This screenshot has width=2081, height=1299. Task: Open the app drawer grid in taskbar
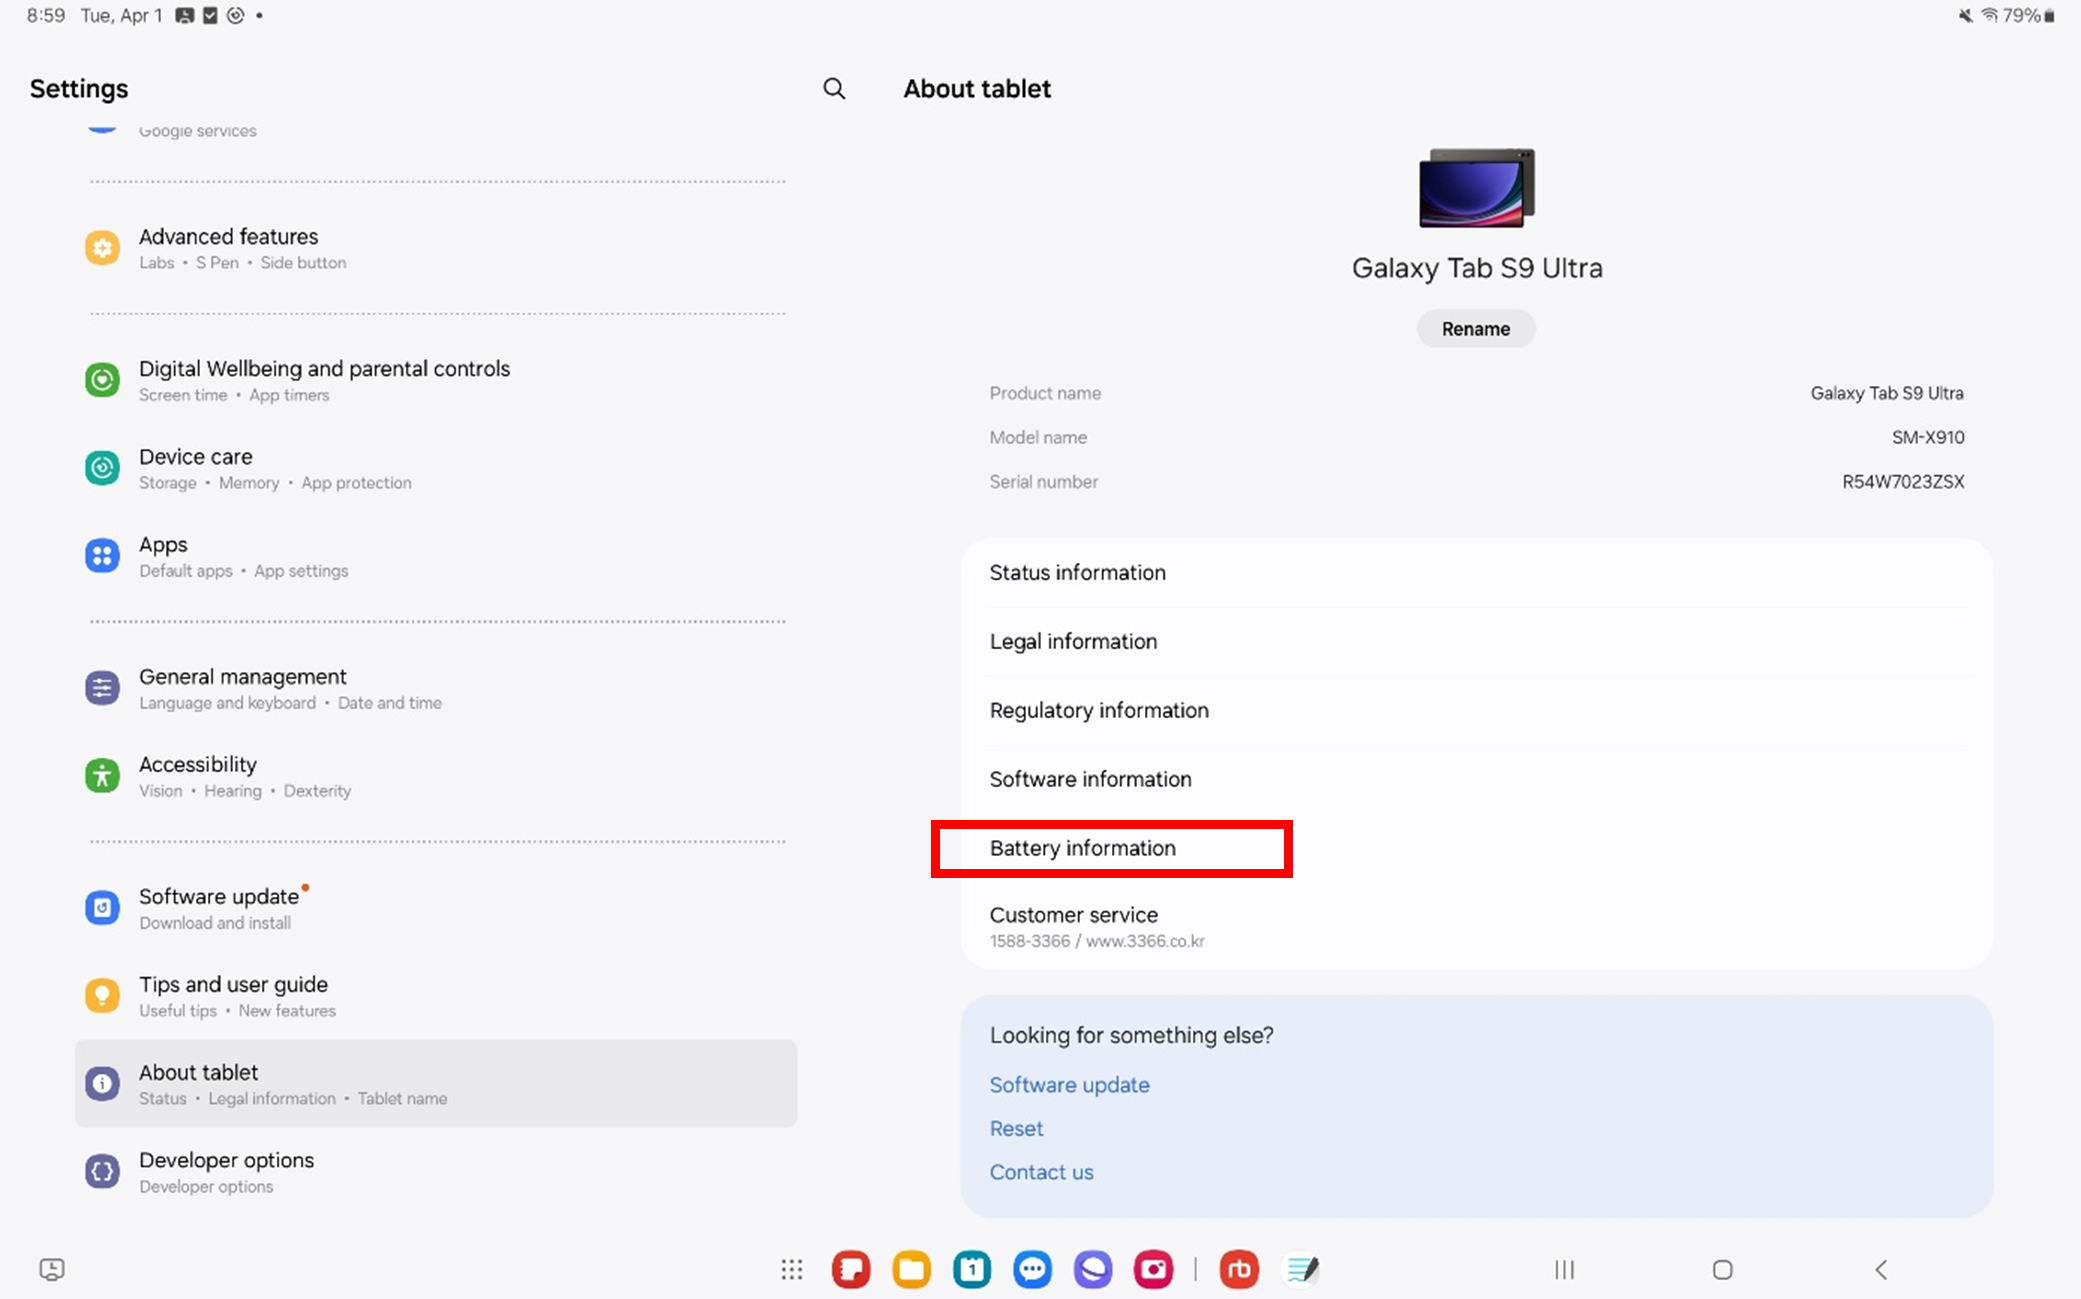pos(792,1270)
